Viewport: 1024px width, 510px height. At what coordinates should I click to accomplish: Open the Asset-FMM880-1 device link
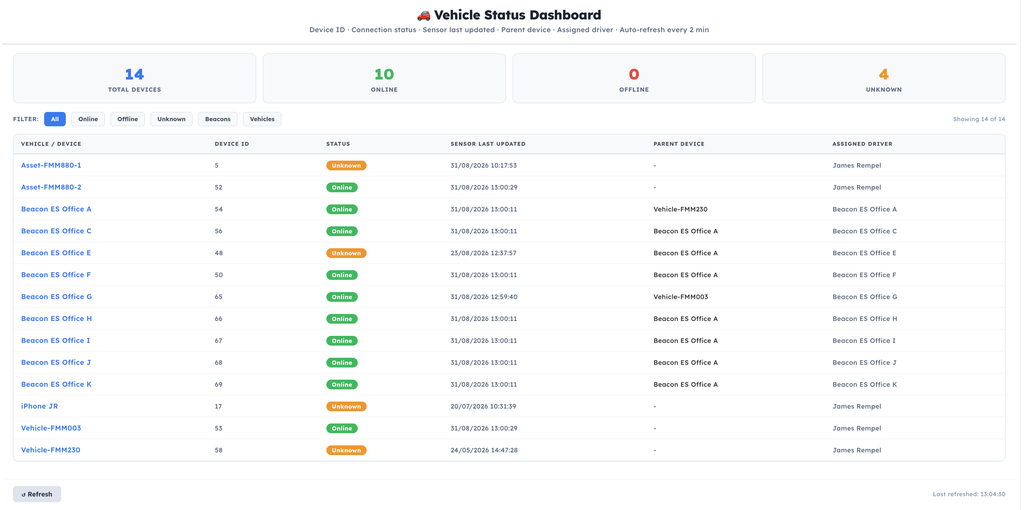pos(51,165)
